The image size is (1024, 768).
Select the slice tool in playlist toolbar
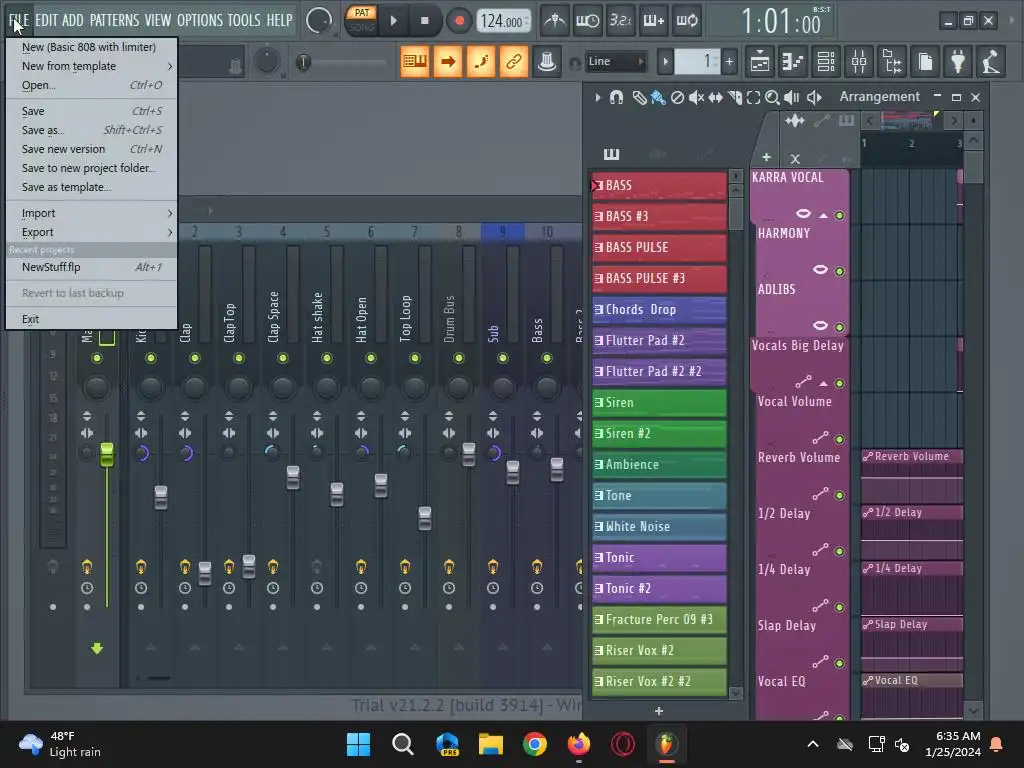pos(735,97)
